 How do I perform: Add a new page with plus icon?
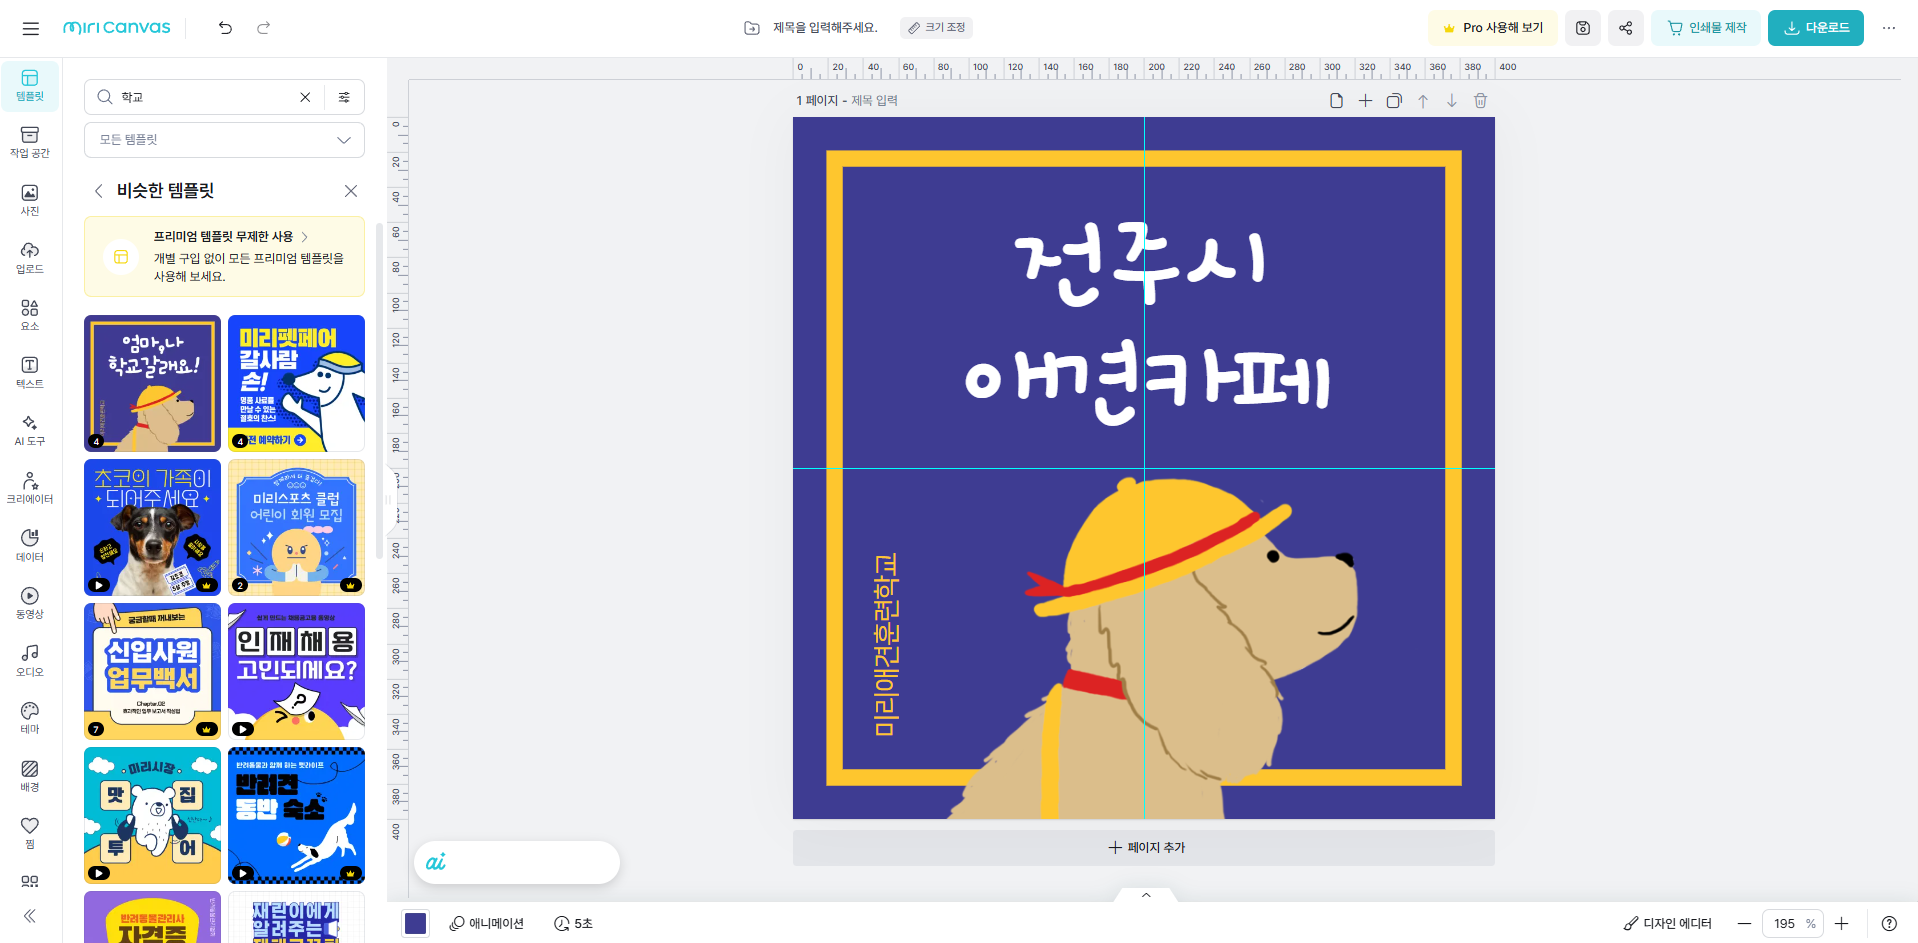[x=1365, y=101]
